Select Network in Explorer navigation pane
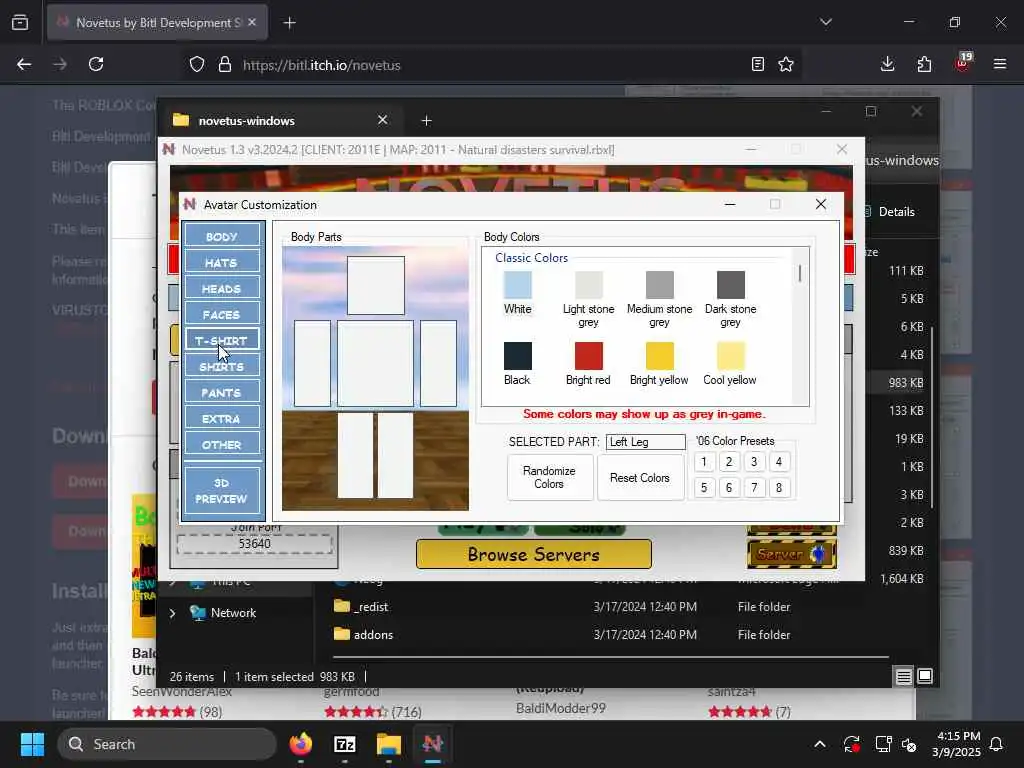The width and height of the screenshot is (1024, 768). (233, 613)
